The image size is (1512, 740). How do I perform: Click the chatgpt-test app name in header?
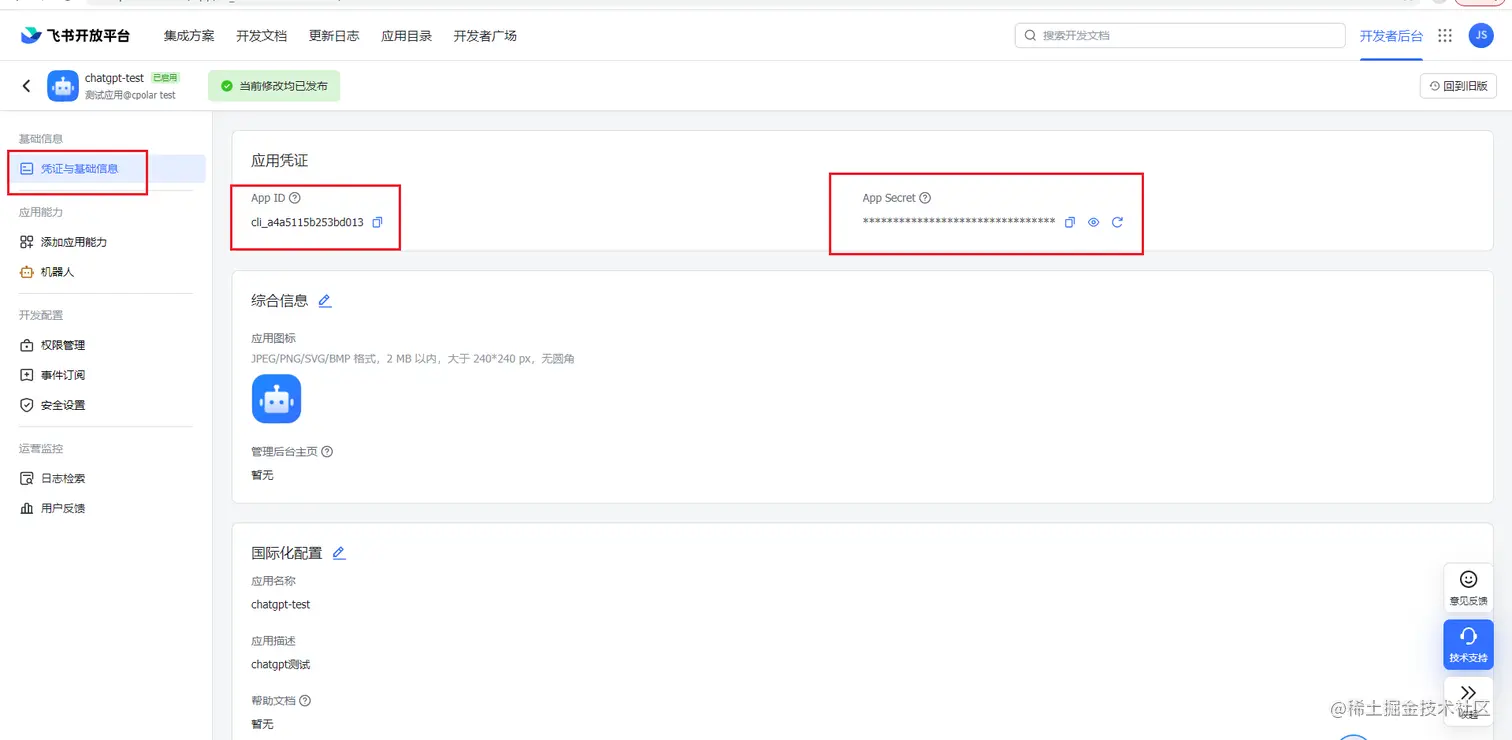114,78
